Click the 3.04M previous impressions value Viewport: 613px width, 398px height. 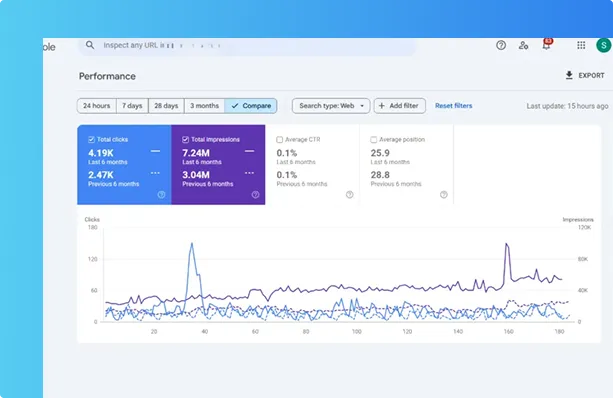pyautogui.click(x=196, y=175)
